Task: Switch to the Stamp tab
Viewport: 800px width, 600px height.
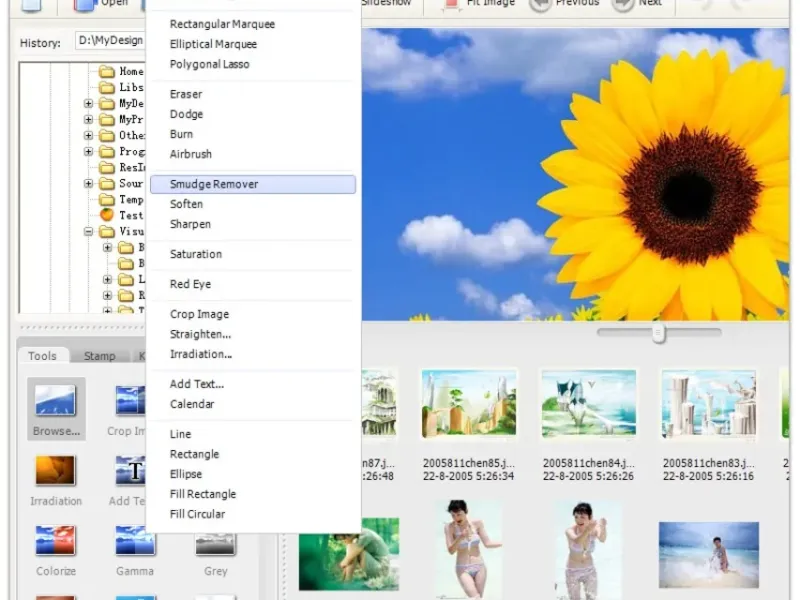Action: 99,356
